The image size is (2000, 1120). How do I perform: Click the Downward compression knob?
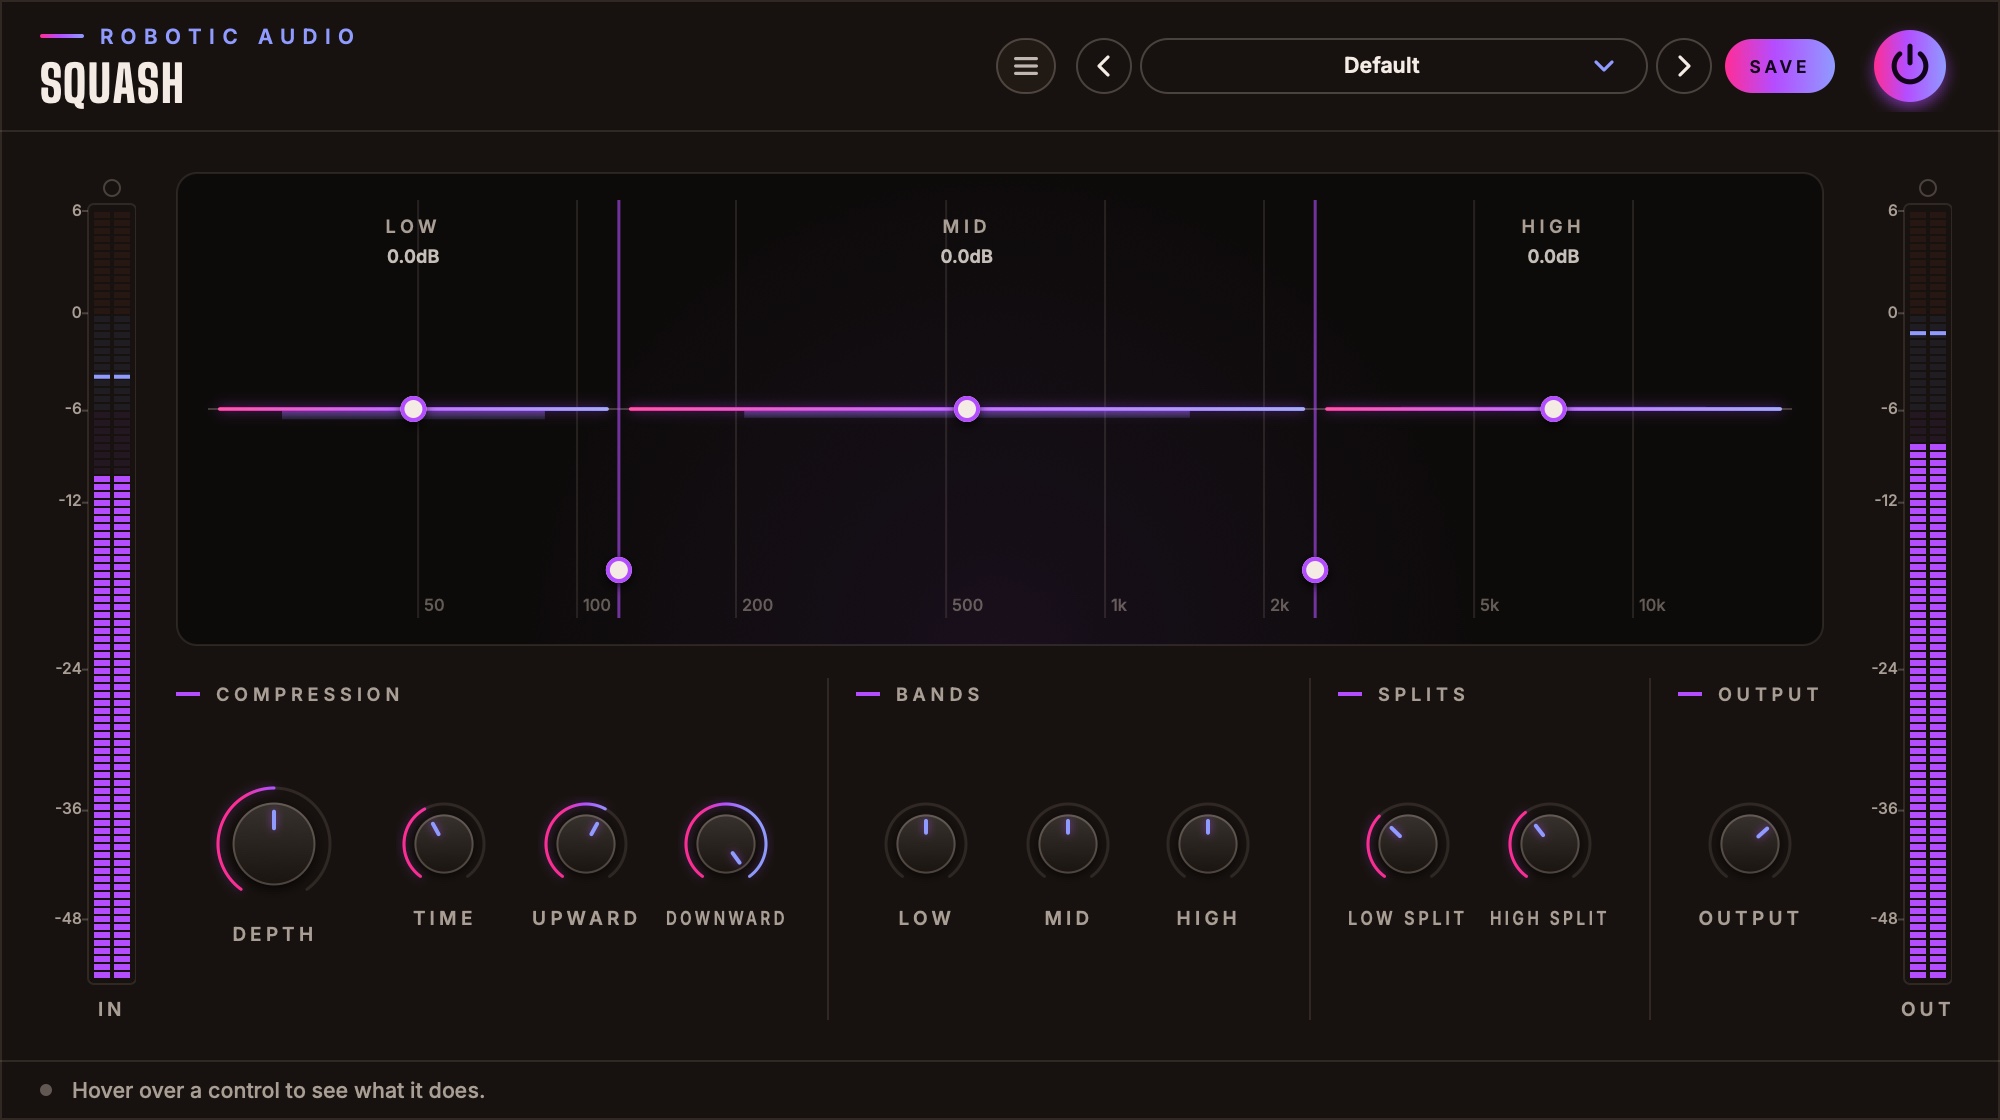click(x=725, y=843)
